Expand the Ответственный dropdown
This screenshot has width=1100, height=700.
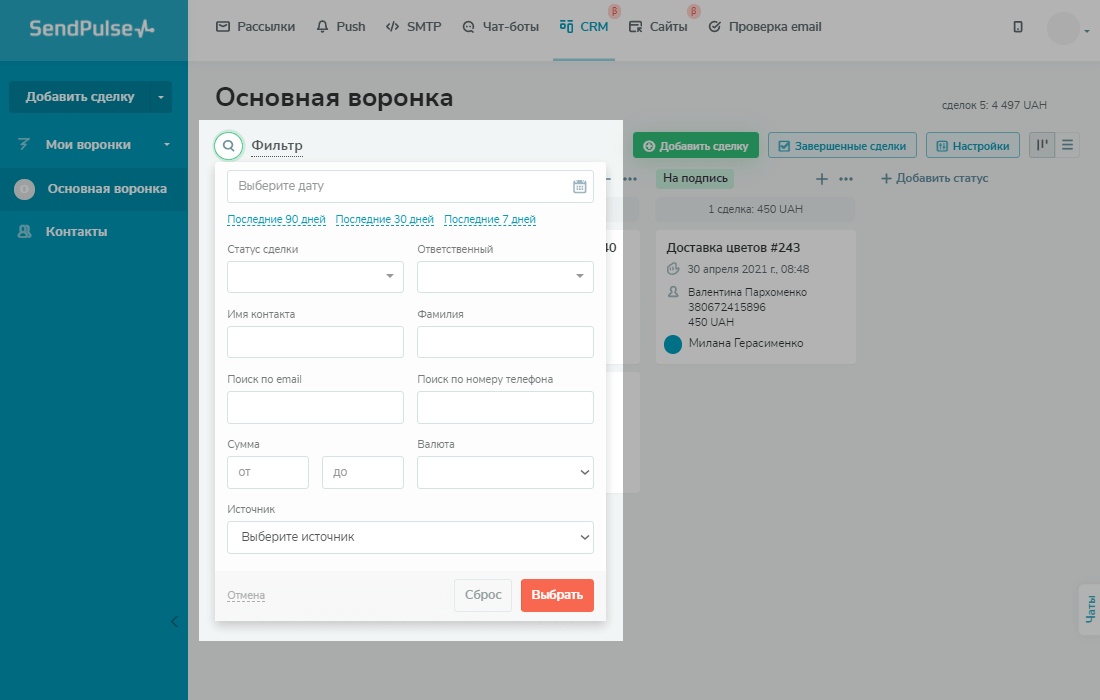coord(505,277)
